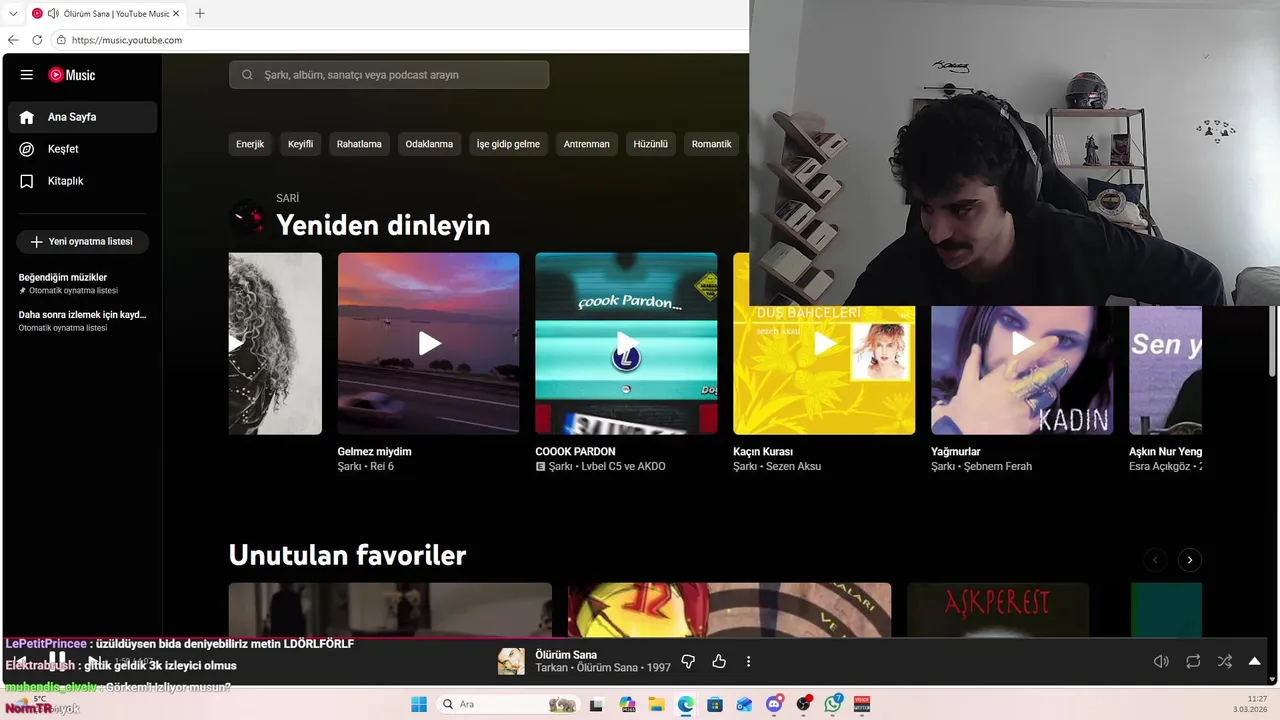Click the browser back arrow

13,40
